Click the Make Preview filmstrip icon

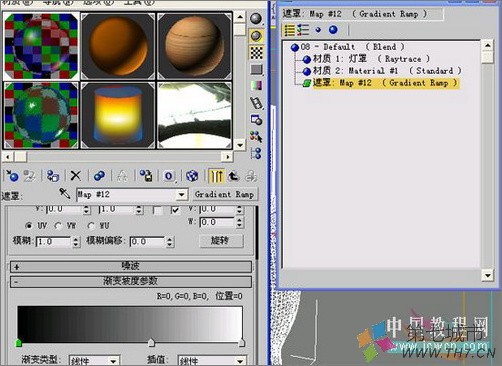256,103
